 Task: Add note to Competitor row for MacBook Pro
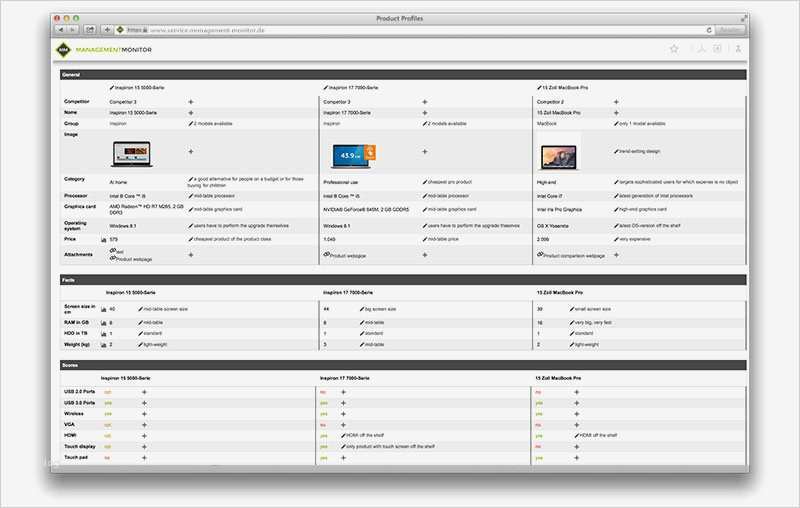pyautogui.click(x=616, y=102)
